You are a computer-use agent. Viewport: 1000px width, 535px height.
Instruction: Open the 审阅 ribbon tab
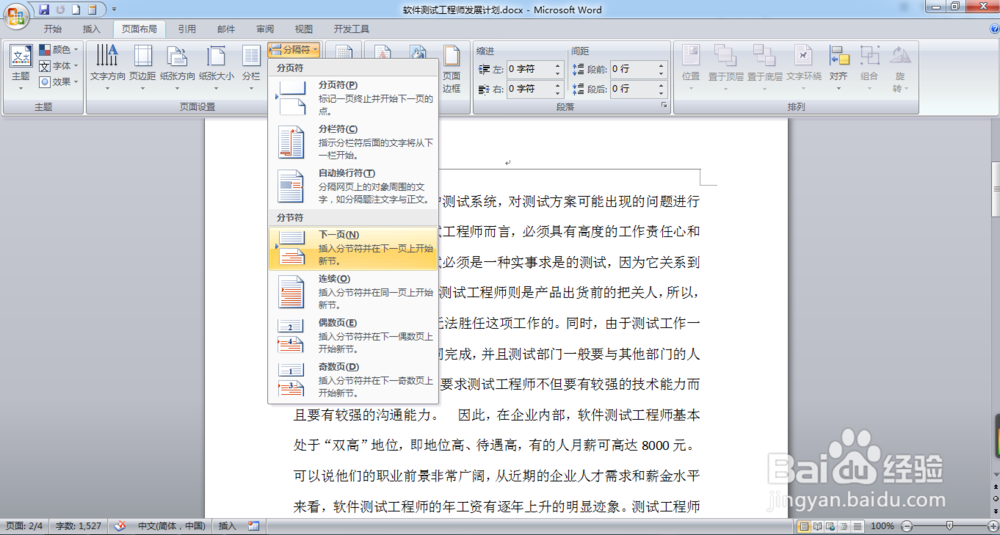point(265,29)
